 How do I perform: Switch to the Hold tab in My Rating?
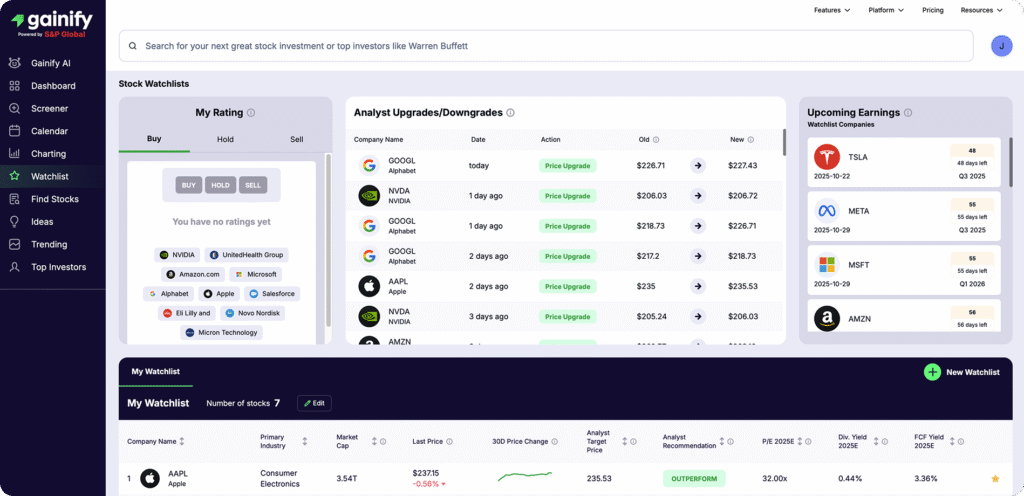point(225,139)
